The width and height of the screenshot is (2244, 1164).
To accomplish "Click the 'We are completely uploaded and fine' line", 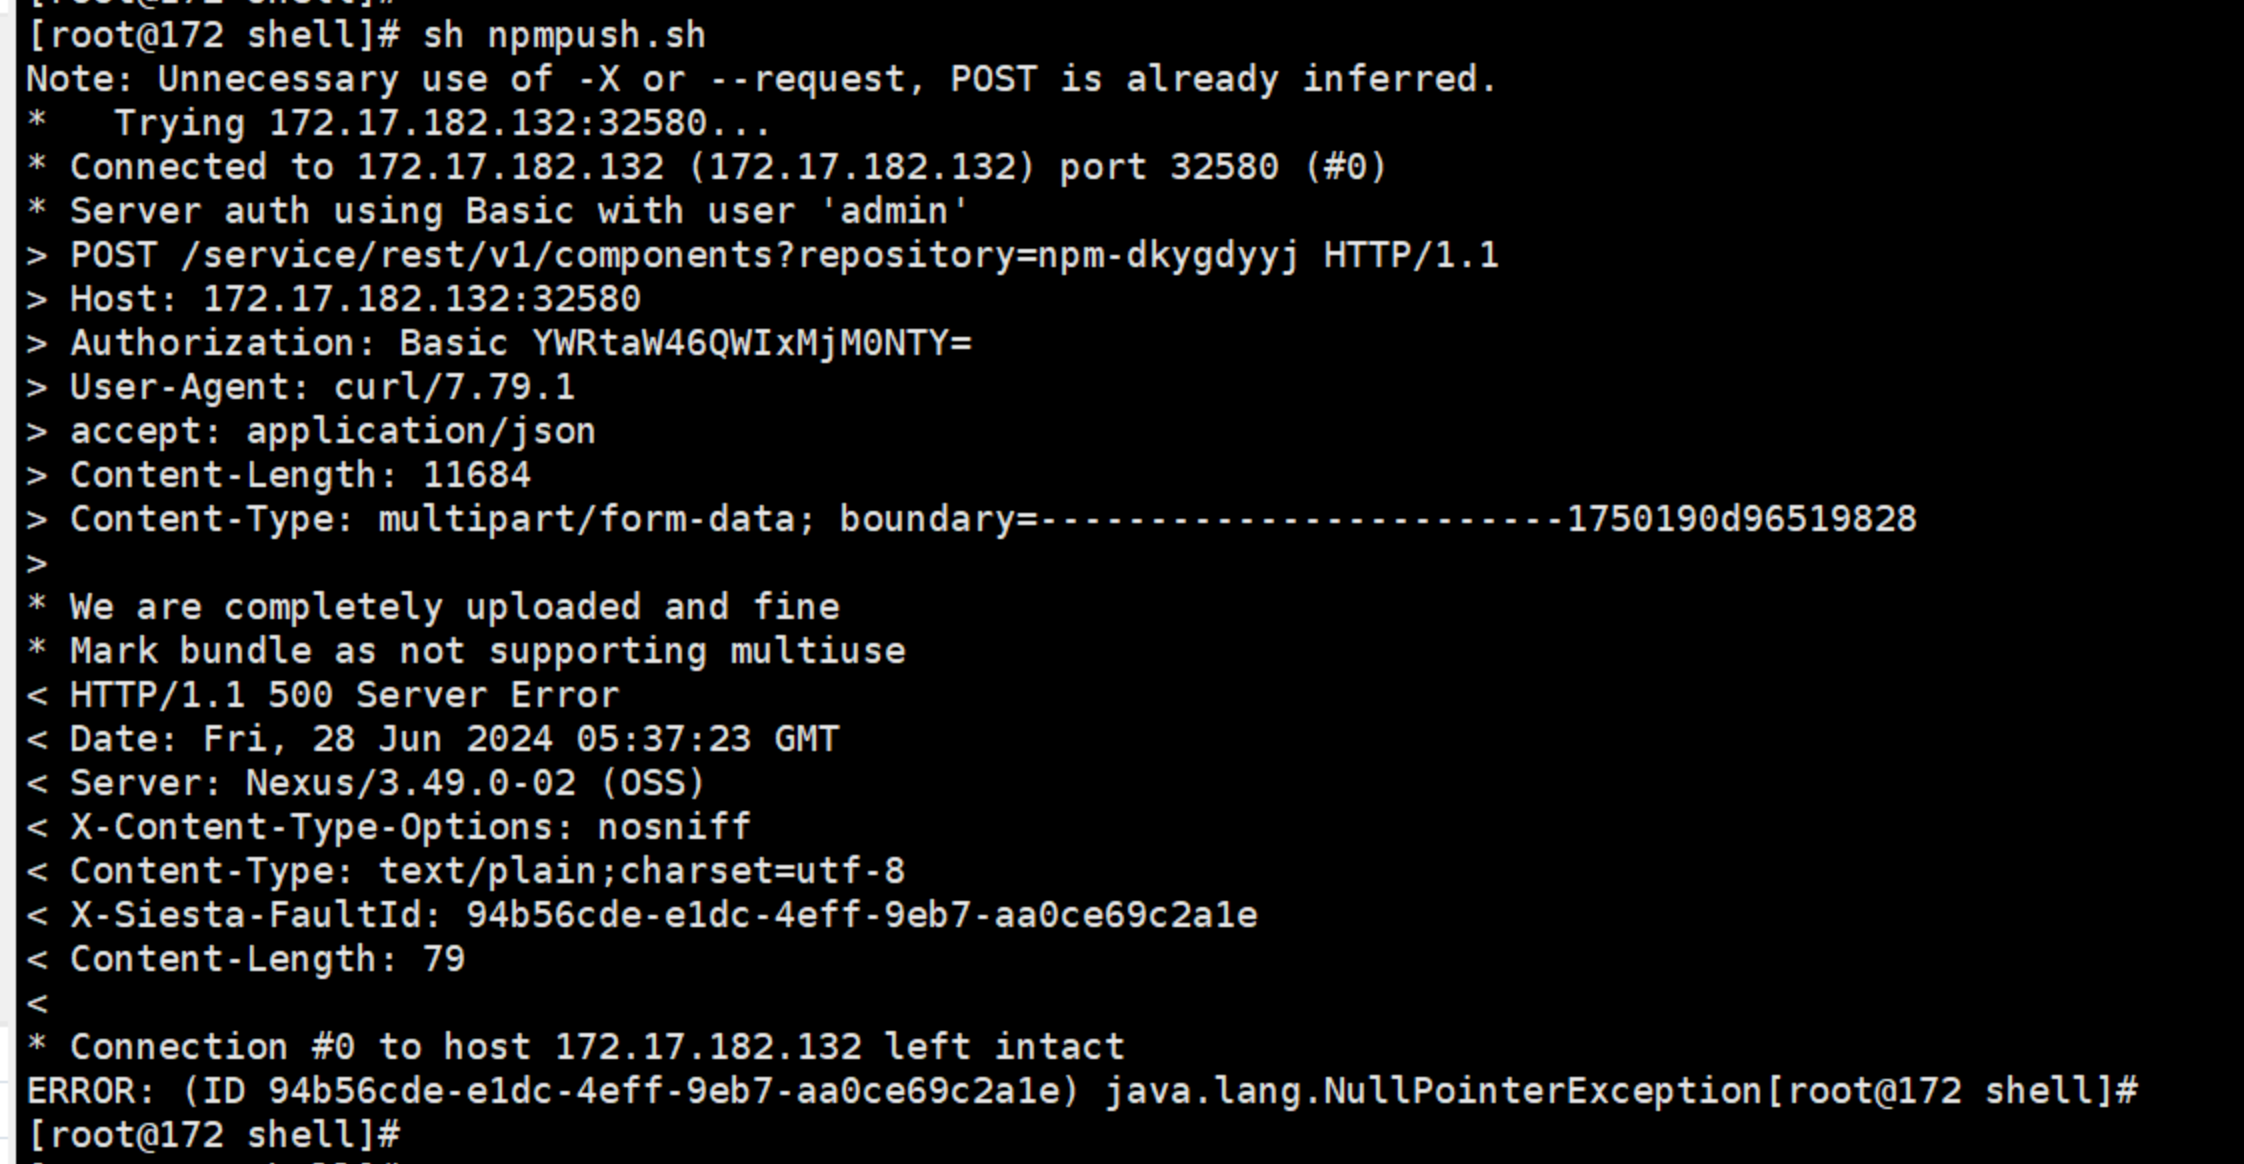I will pos(433,607).
